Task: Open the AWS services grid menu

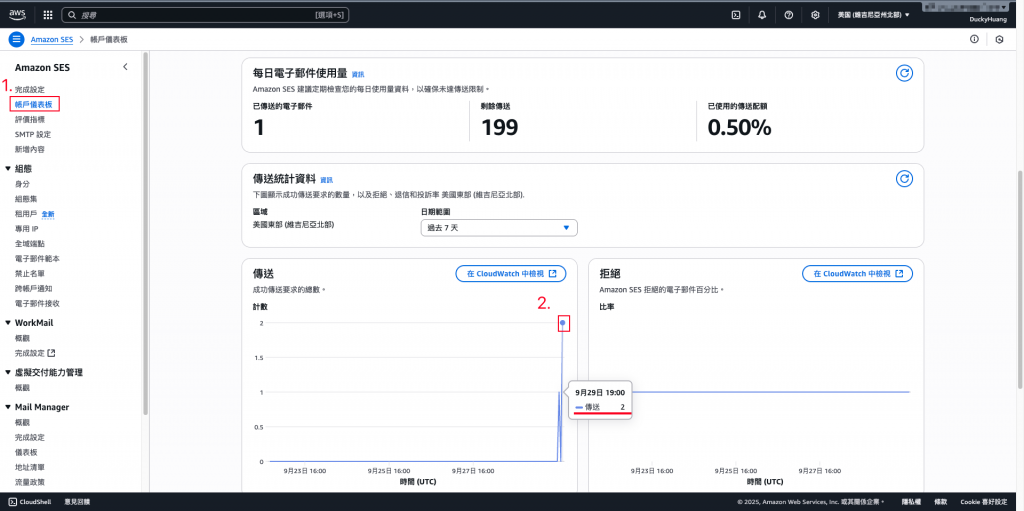Action: point(48,14)
